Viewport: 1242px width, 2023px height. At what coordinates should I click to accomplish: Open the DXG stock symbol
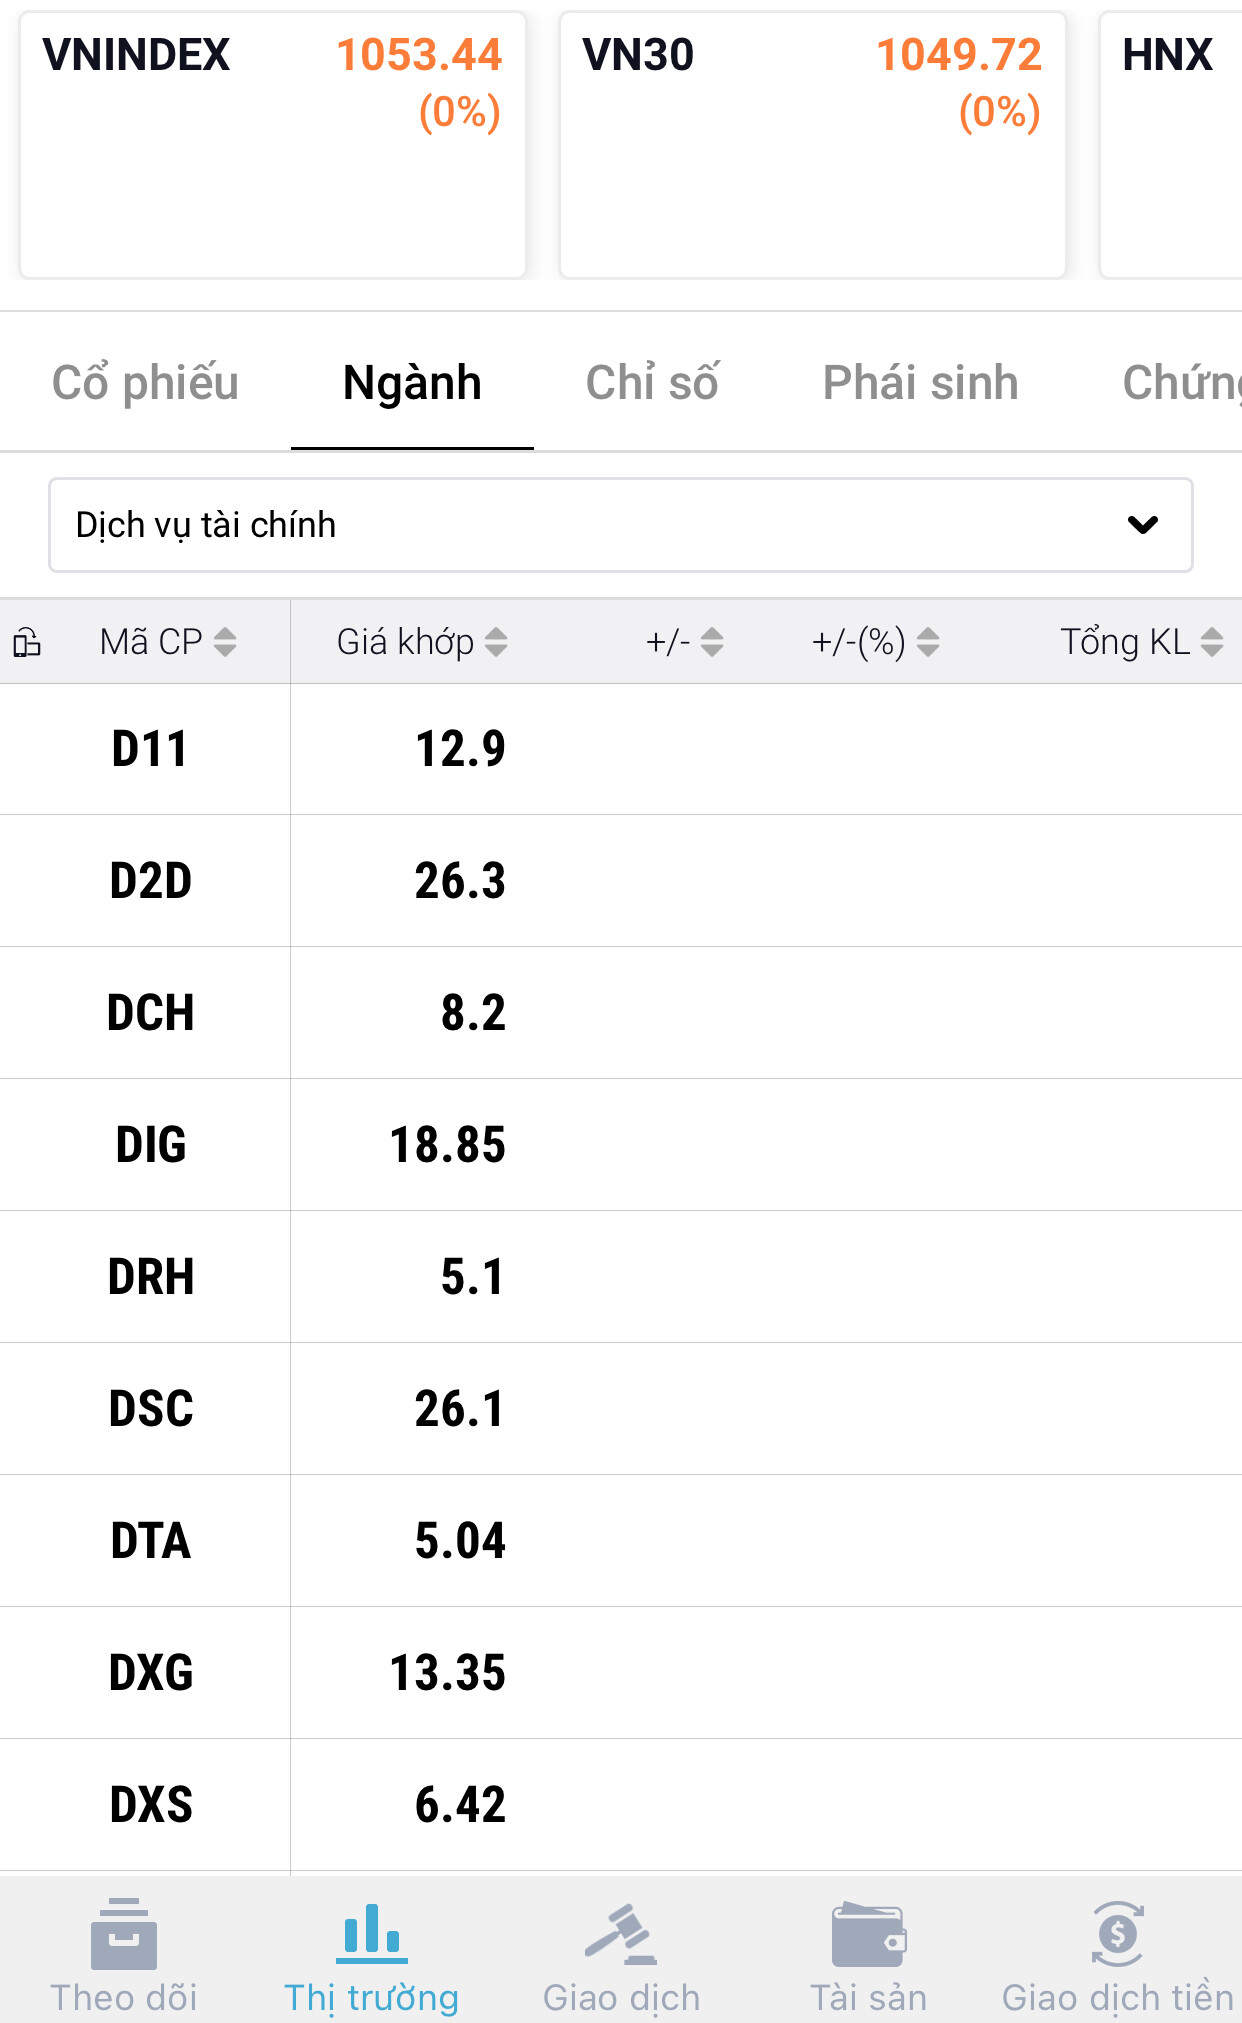[151, 1673]
